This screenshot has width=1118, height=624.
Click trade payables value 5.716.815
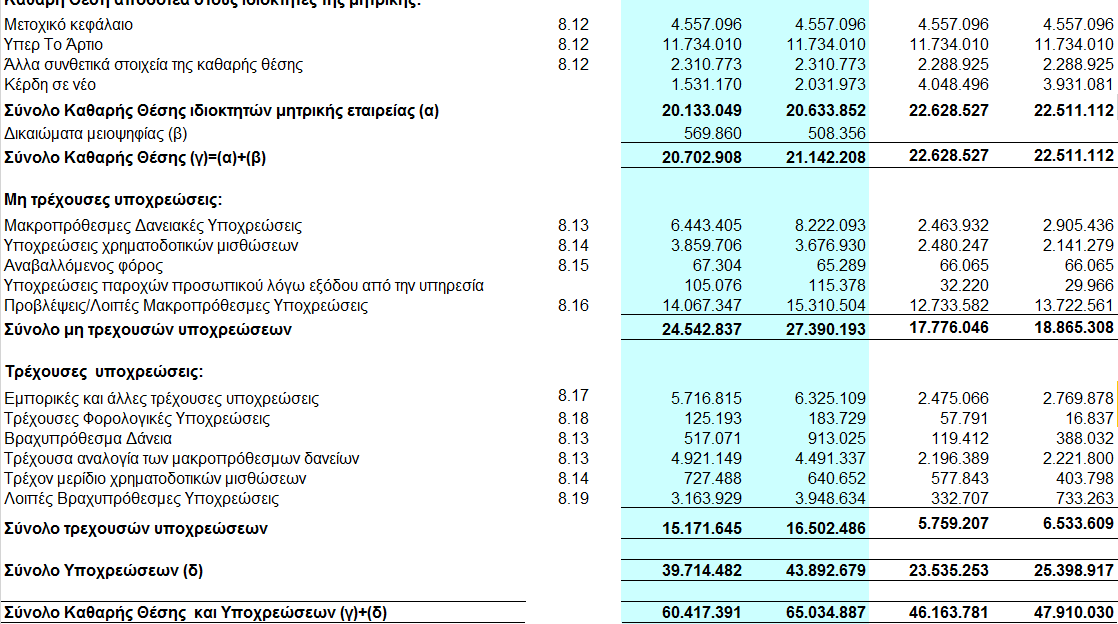(x=706, y=399)
